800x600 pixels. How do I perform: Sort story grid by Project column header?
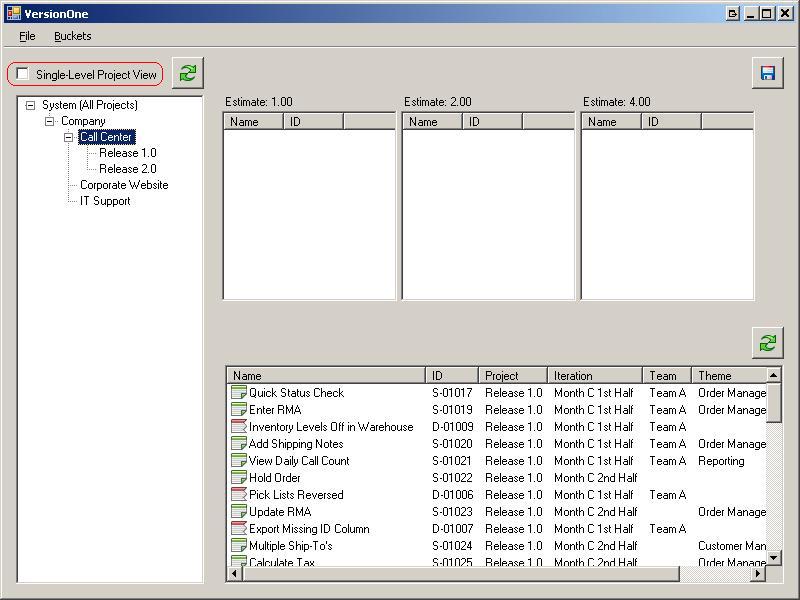(x=513, y=376)
